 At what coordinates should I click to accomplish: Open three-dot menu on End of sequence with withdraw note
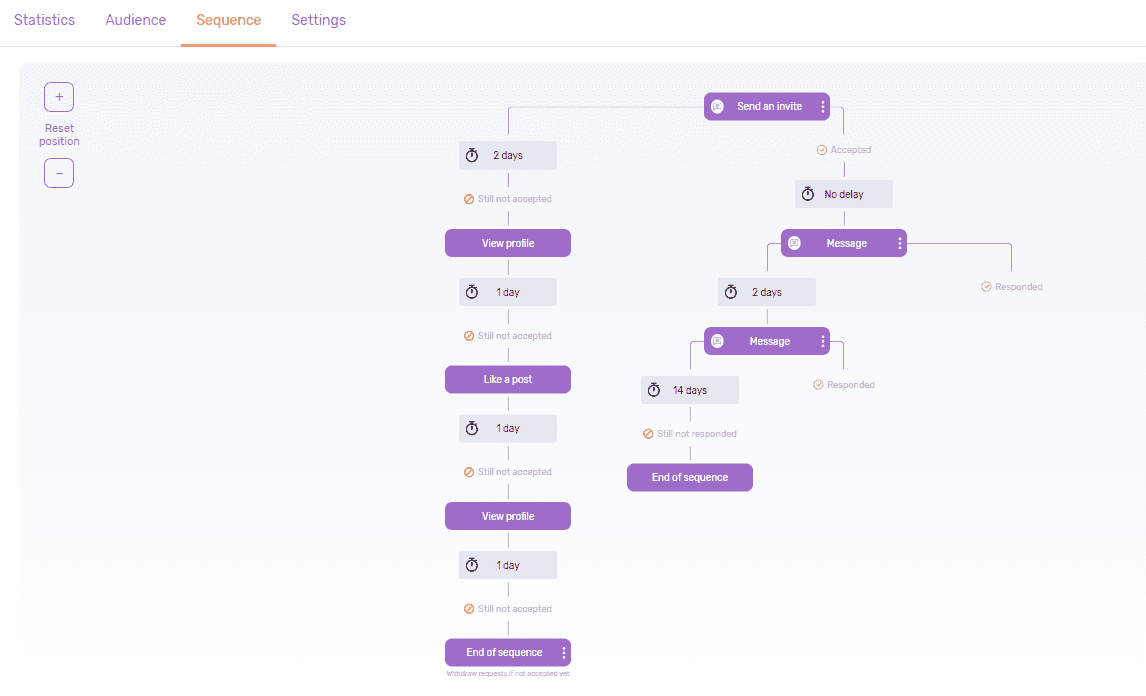[x=563, y=653]
